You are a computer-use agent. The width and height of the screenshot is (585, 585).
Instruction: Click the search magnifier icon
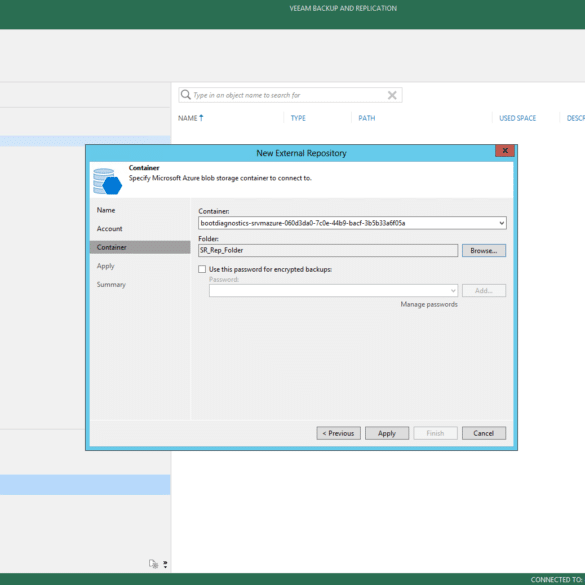coord(185,95)
